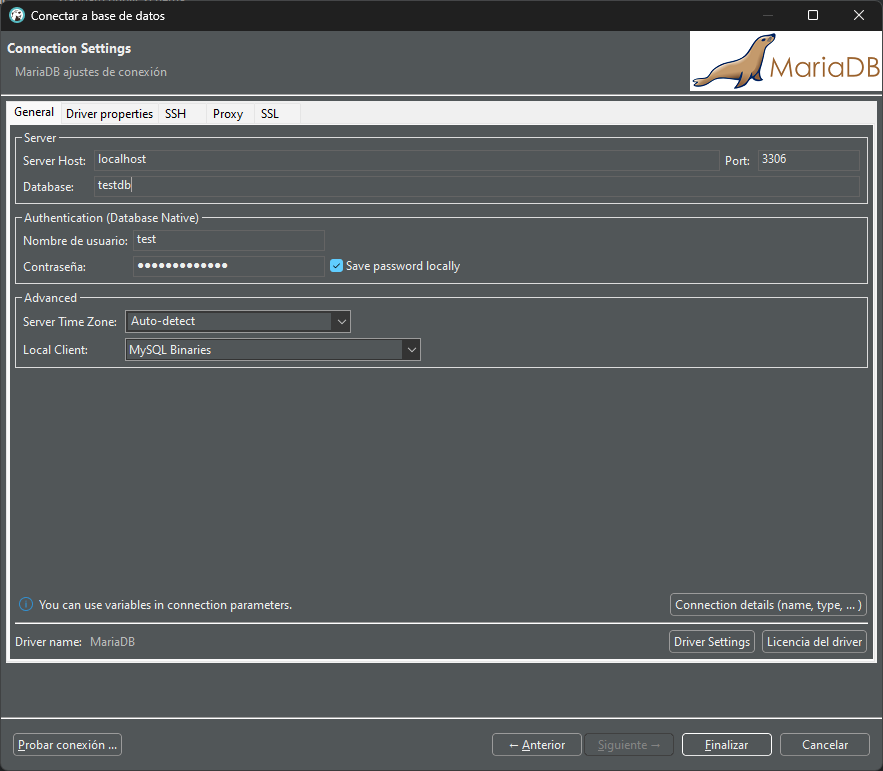Go to the SSL tab

[270, 114]
